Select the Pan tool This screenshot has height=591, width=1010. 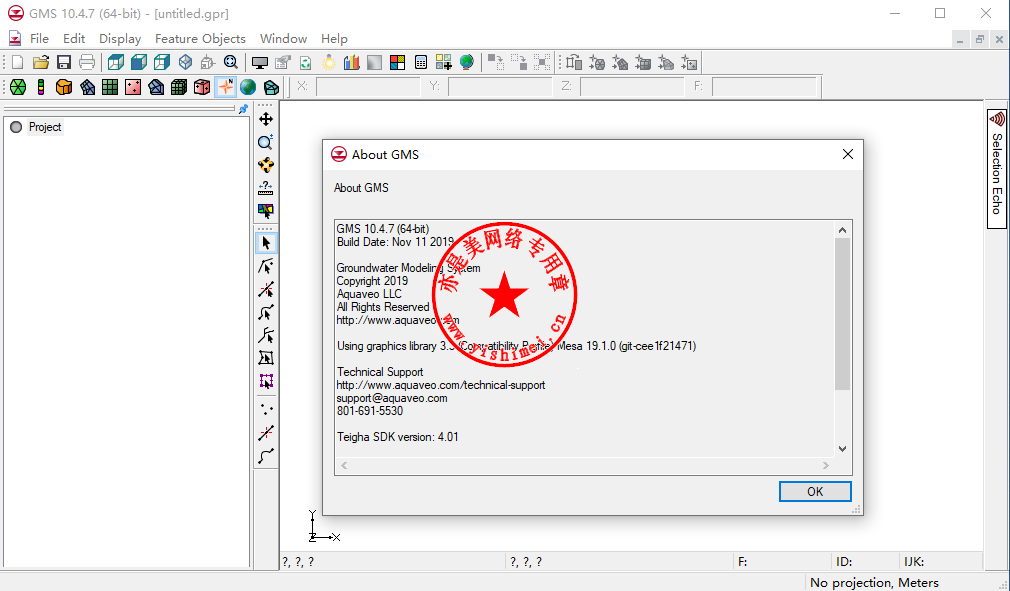pyautogui.click(x=265, y=119)
